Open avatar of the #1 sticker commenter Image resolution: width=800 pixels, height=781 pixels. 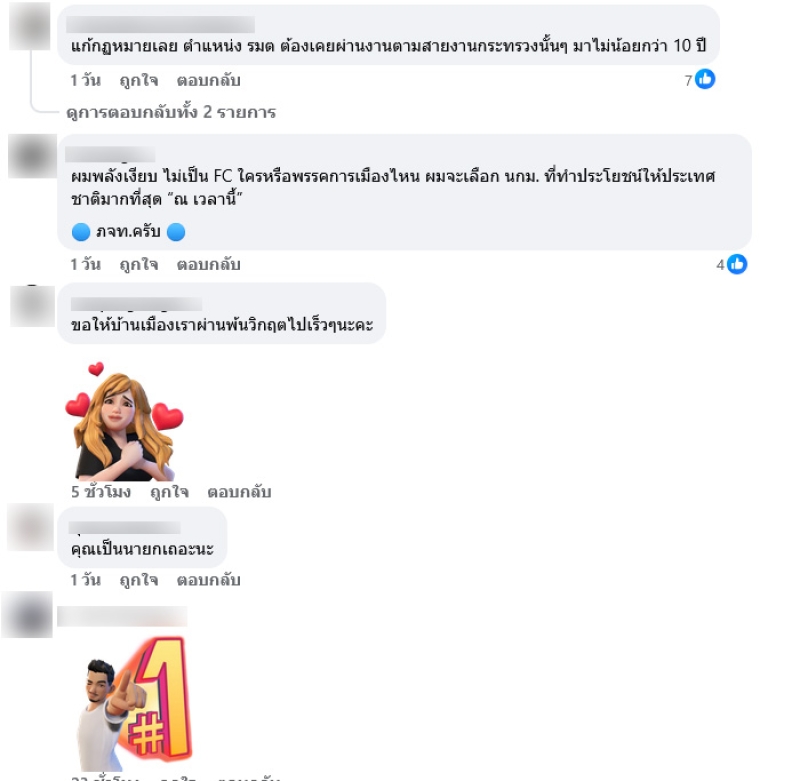[x=27, y=615]
